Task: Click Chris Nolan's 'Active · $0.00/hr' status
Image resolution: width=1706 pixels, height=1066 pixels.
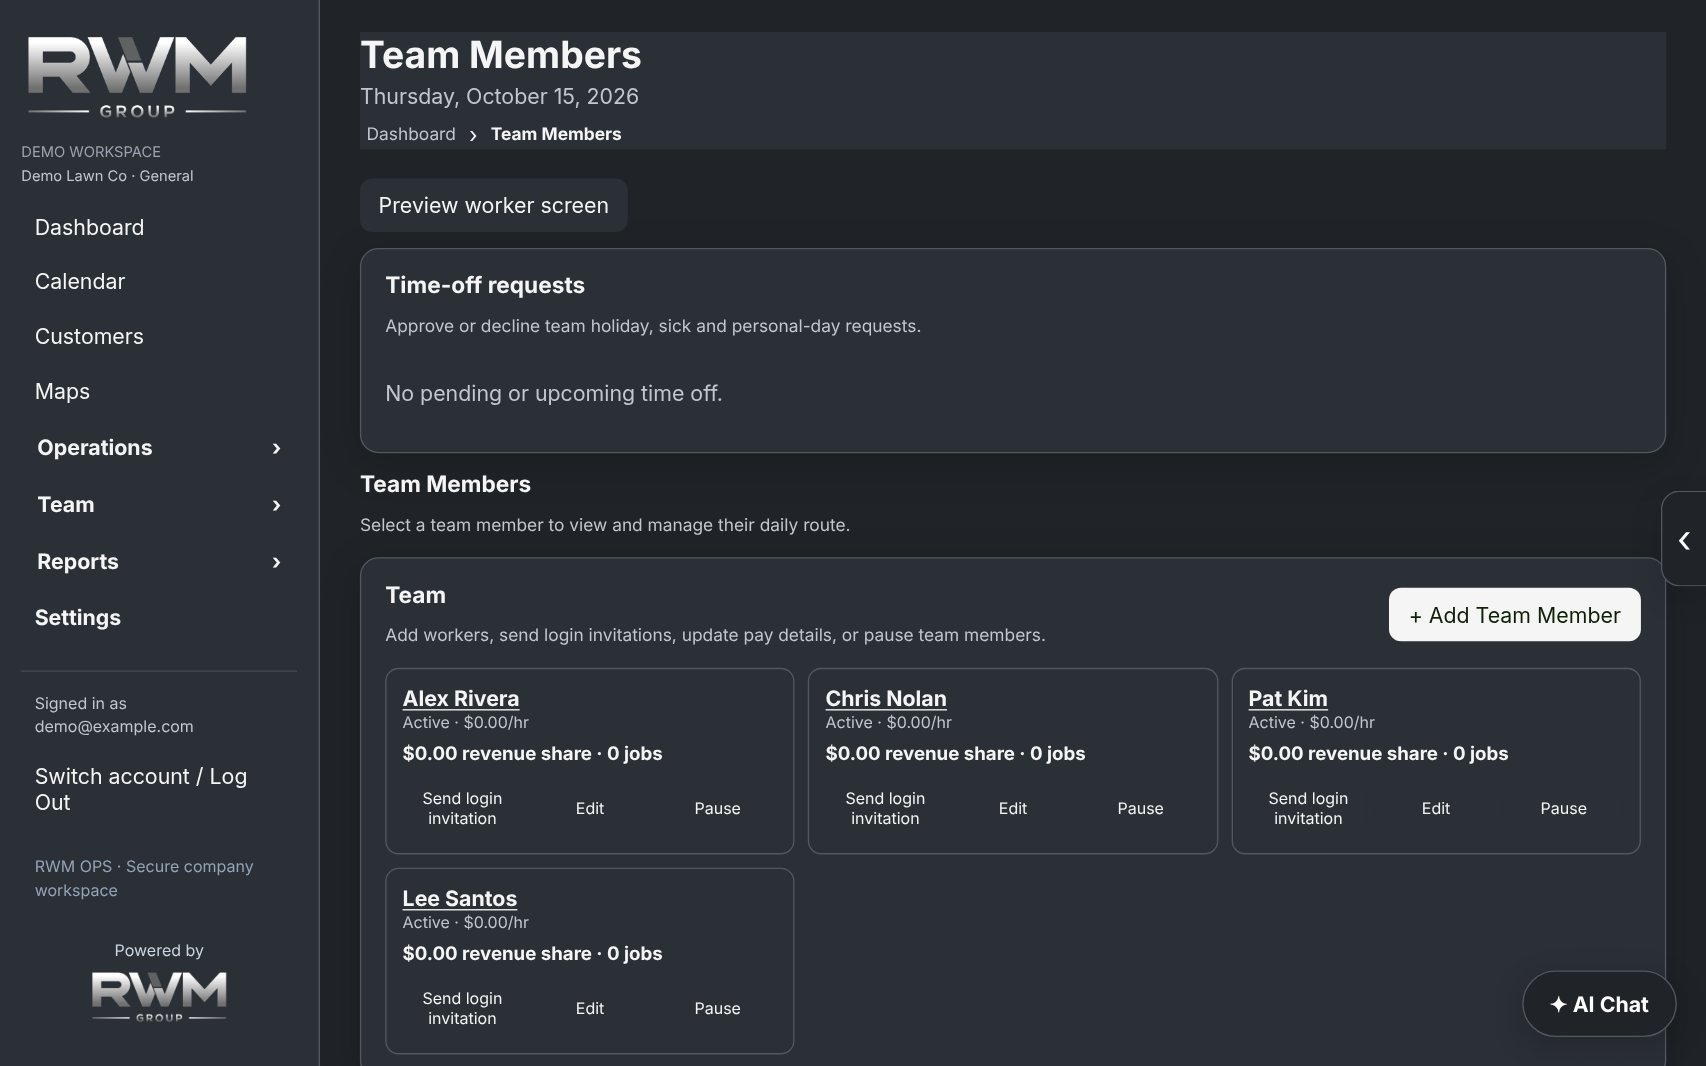Action: (888, 722)
